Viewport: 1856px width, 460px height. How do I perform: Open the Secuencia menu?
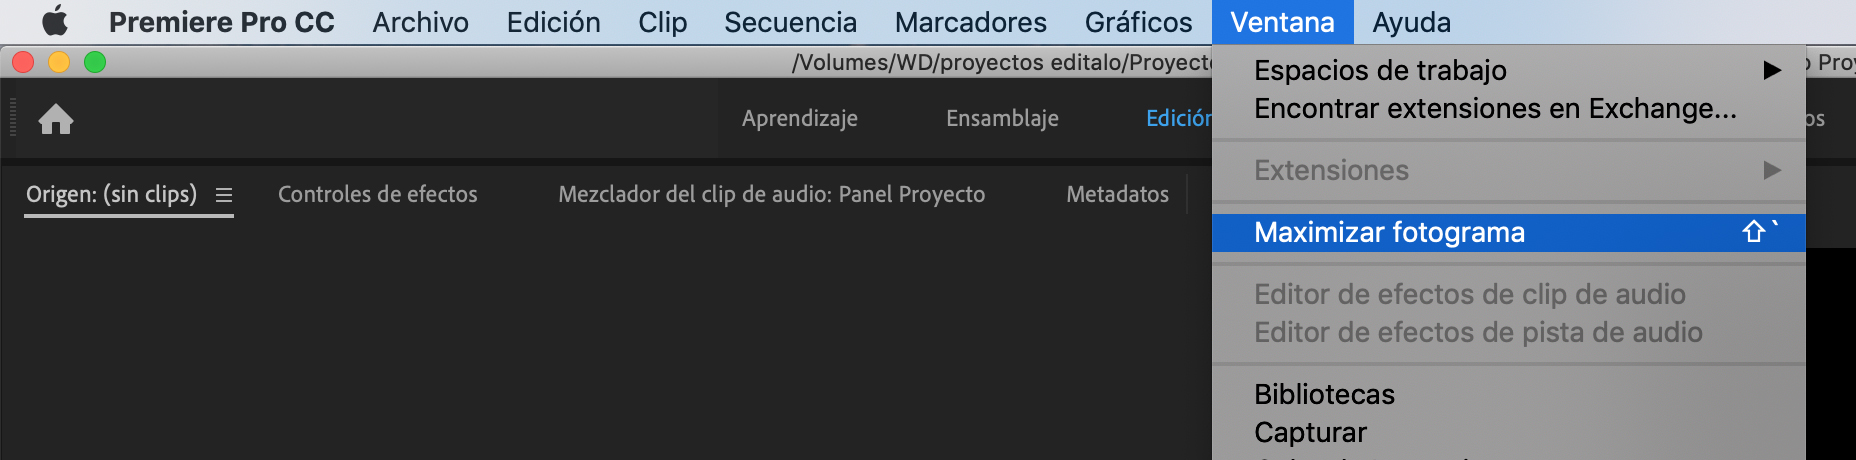click(790, 22)
